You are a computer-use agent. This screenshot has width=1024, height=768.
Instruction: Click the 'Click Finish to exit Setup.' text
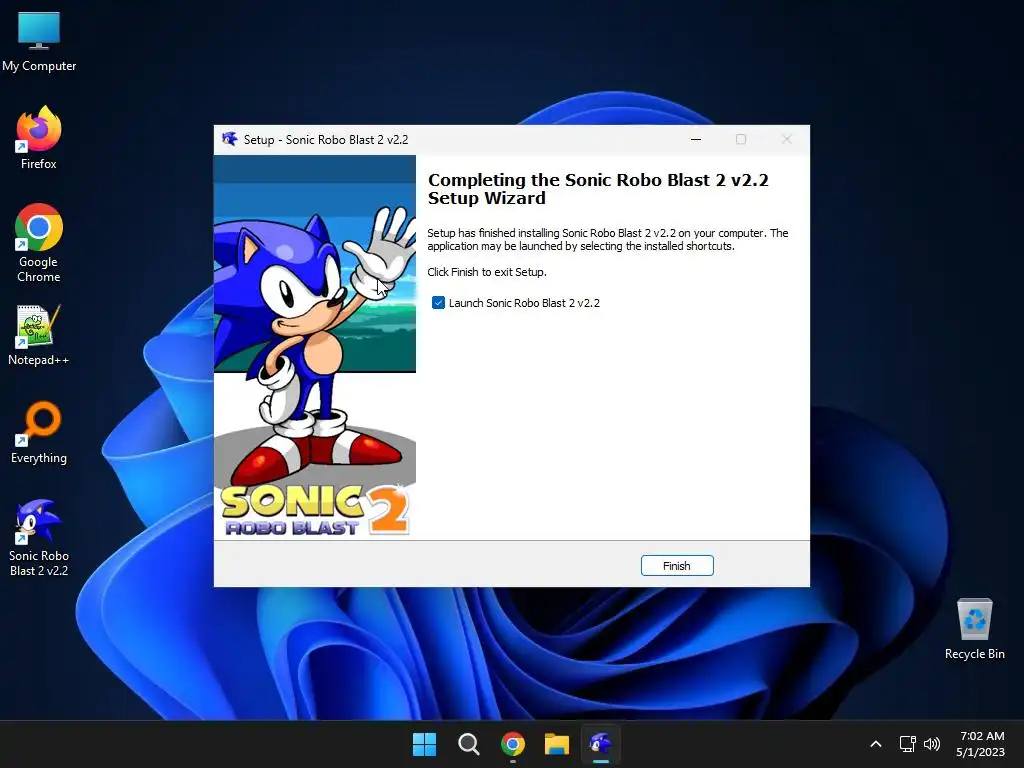[x=487, y=272]
